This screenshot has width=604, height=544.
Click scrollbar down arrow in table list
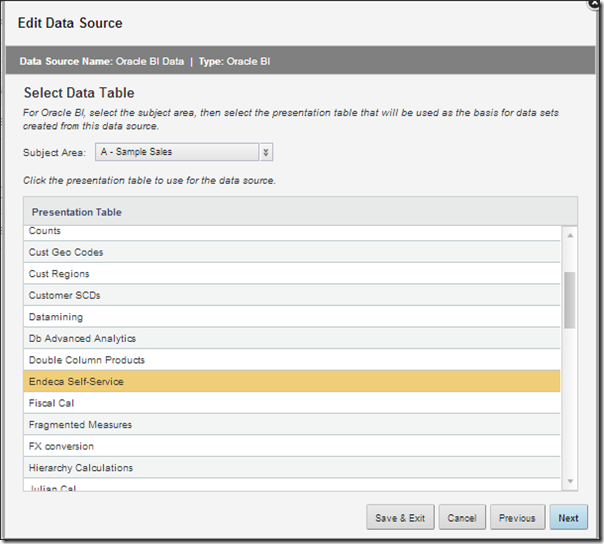pyautogui.click(x=570, y=482)
